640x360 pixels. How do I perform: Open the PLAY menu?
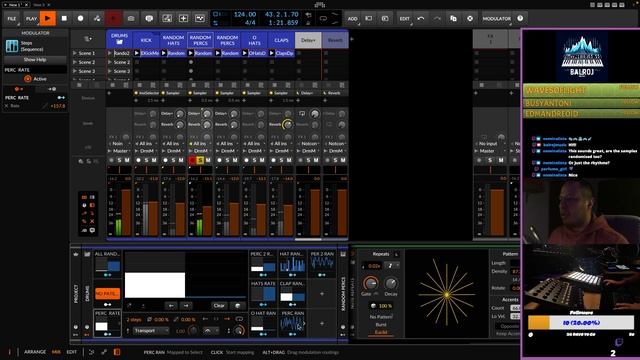[x=31, y=18]
